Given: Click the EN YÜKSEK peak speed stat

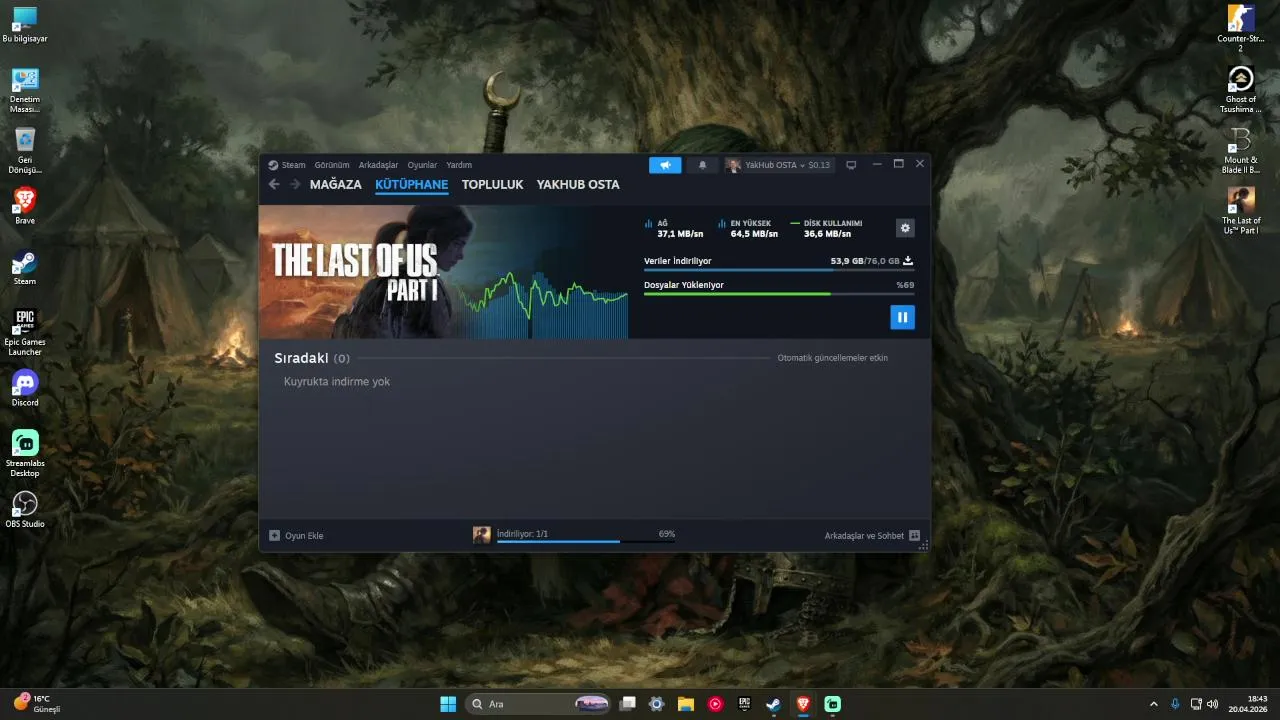Looking at the screenshot, I should click(748, 228).
